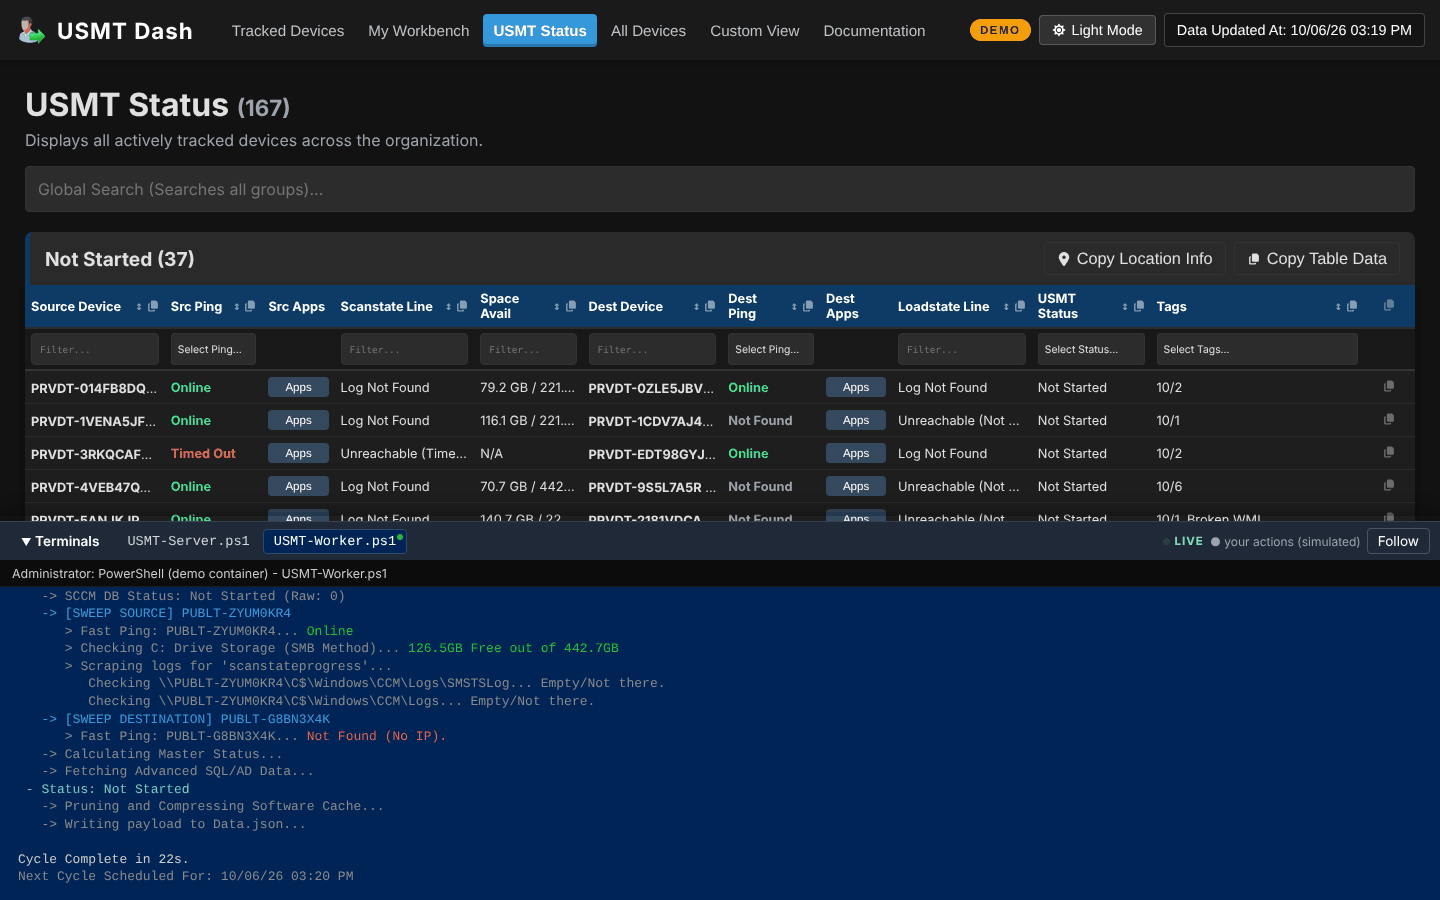Focus the Global Search field
Image resolution: width=1440 pixels, height=900 pixels.
click(720, 189)
